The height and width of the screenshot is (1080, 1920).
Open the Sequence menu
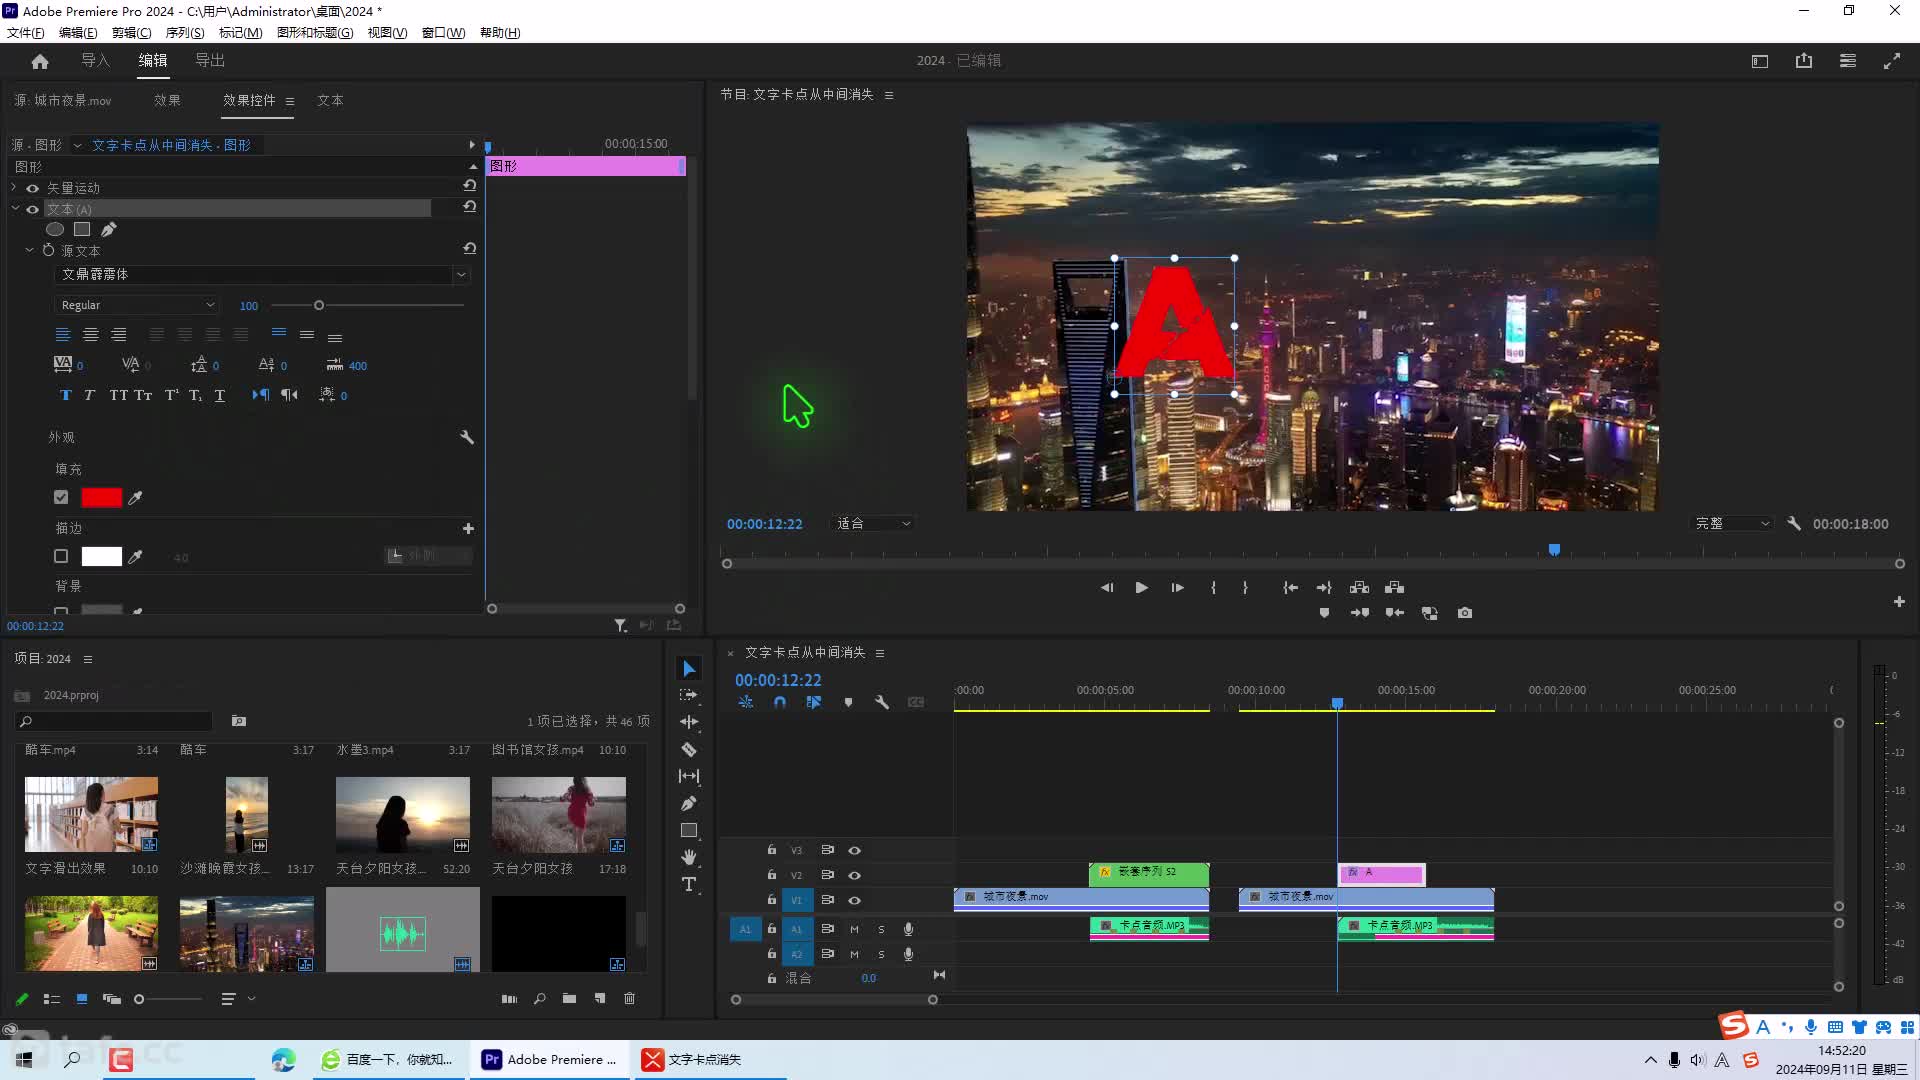185,32
